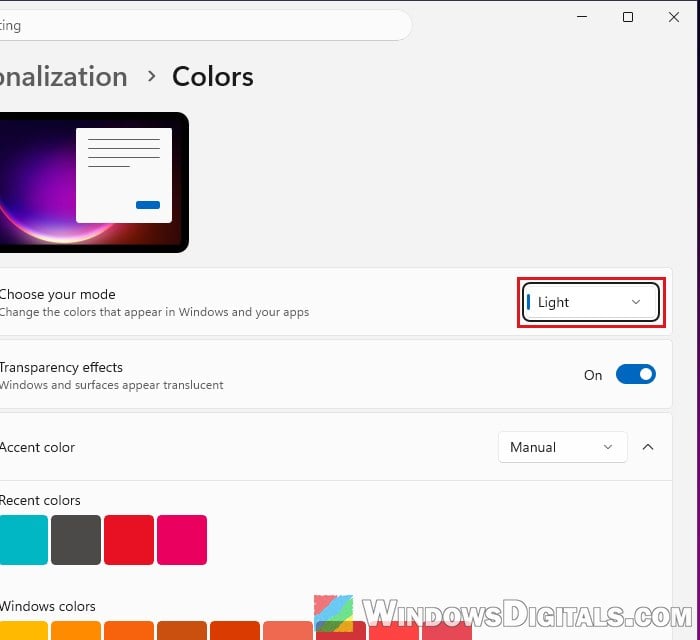The image size is (700, 640).
Task: Click the Personalization breadcrumb link
Action: click(63, 76)
